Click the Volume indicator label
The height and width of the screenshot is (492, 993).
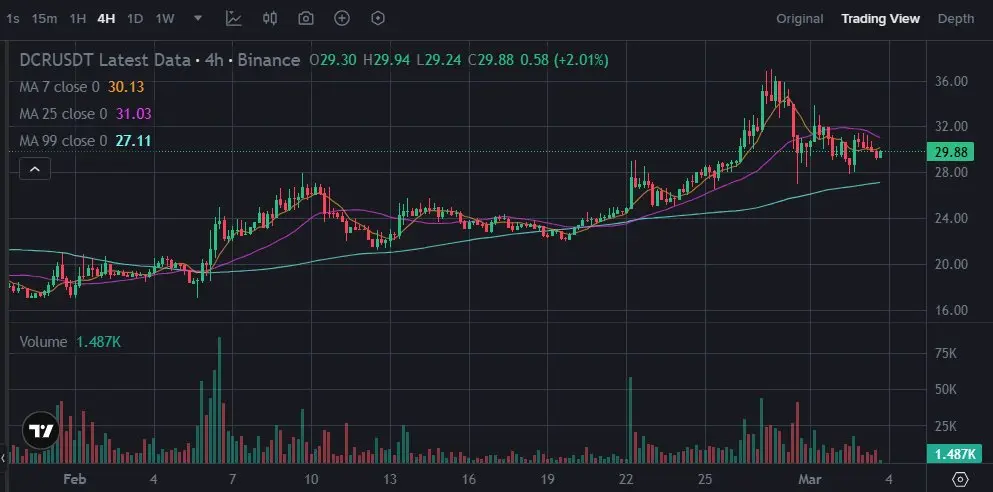click(x=43, y=342)
